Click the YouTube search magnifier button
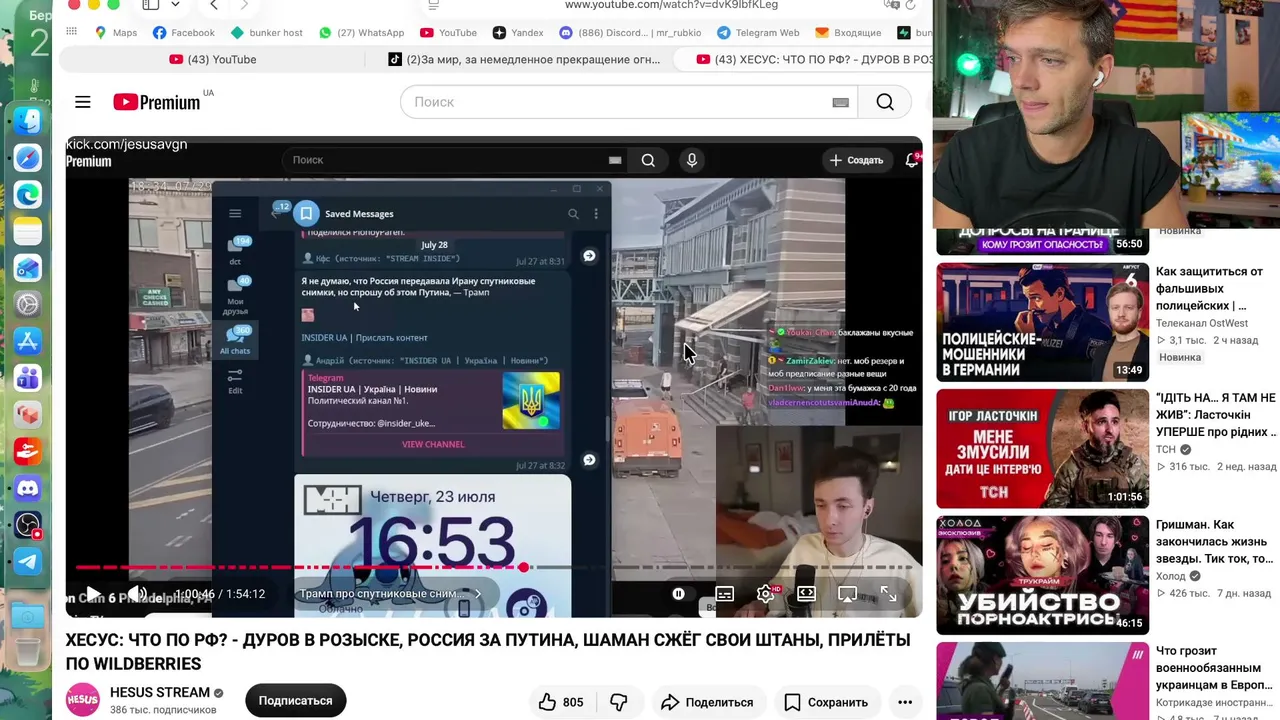 (885, 102)
